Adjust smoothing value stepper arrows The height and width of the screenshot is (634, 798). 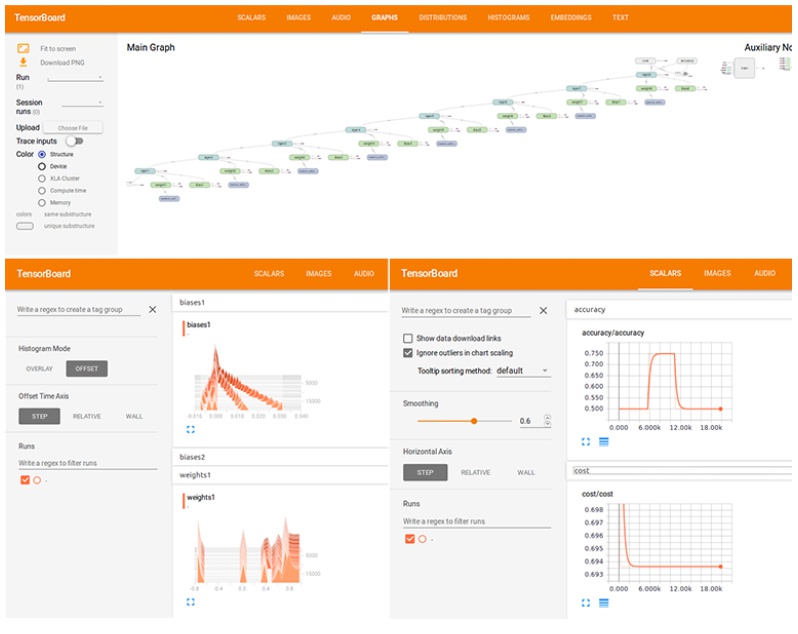coord(548,421)
